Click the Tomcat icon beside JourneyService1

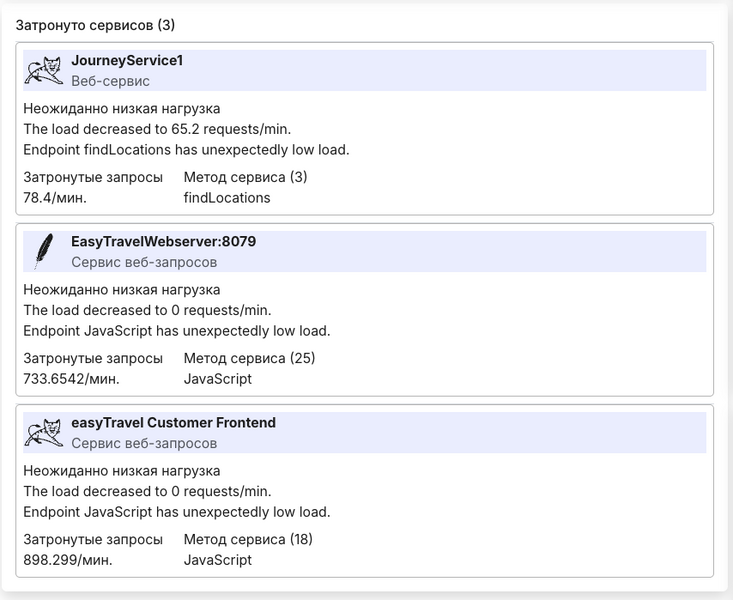(43, 71)
